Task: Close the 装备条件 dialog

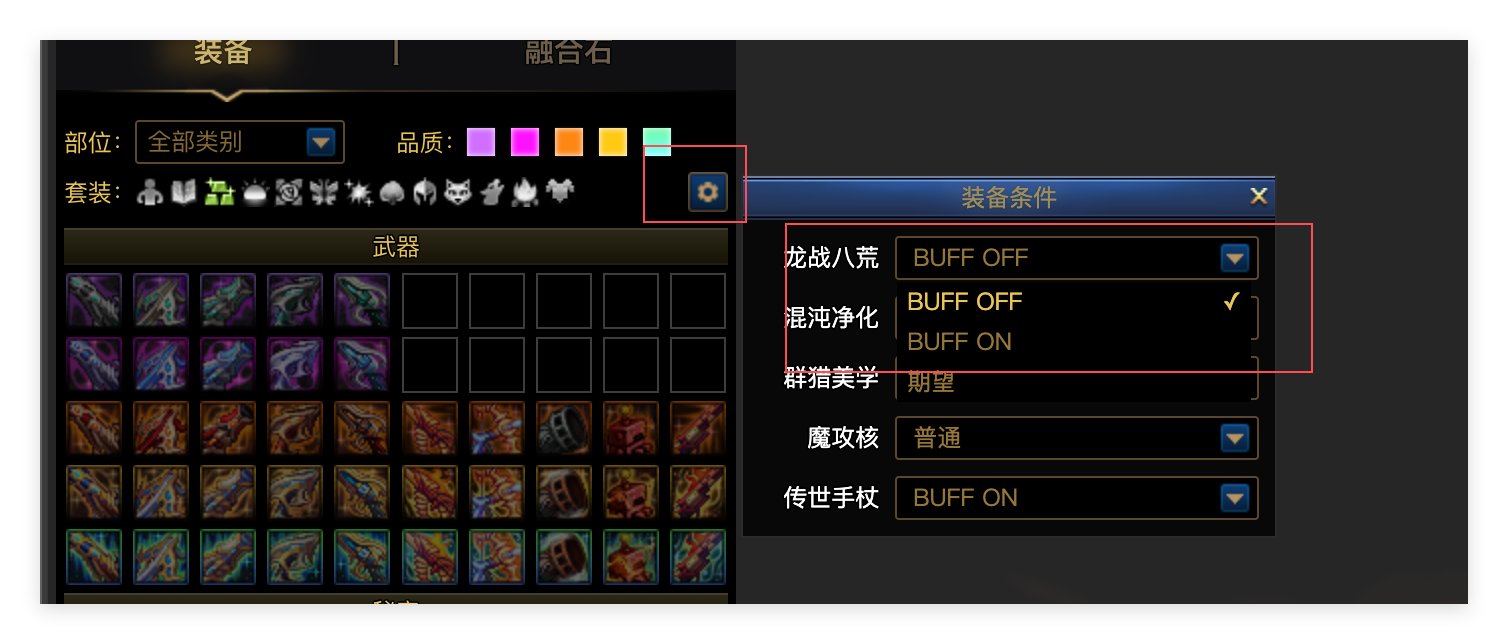Action: coord(1259,196)
